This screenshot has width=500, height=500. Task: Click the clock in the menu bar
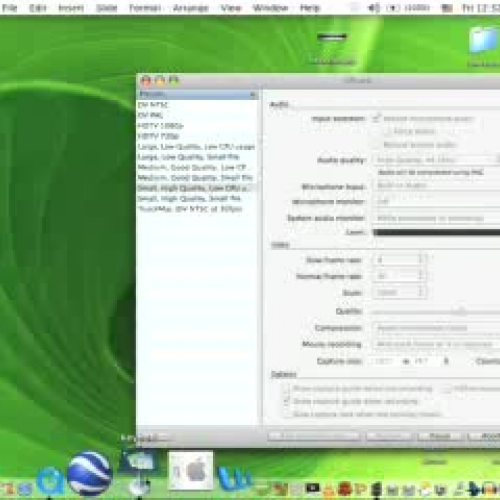481,8
